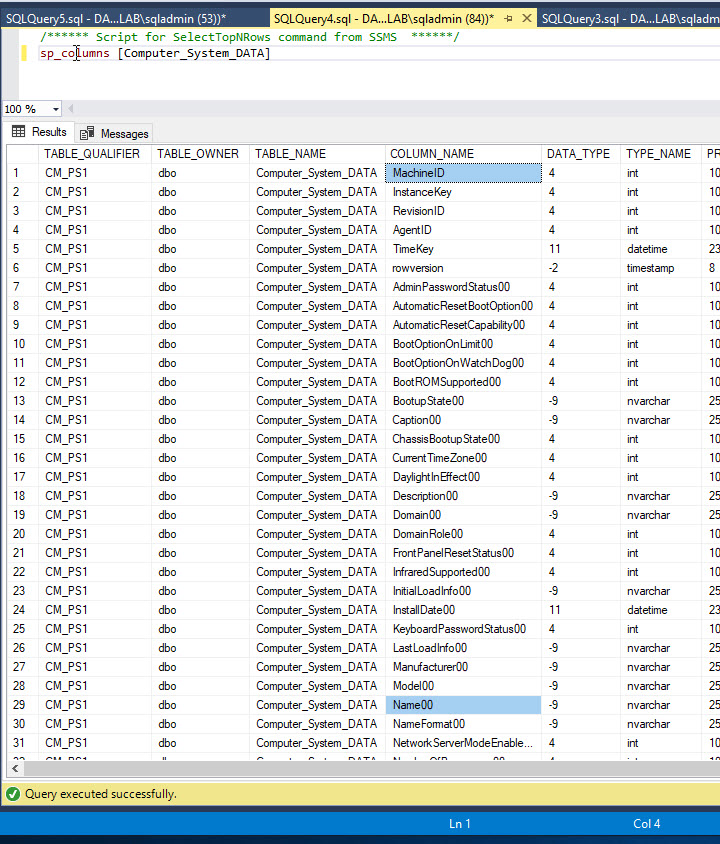Select row 5 by its row header
Image resolution: width=720 pixels, height=844 pixels.
point(22,249)
